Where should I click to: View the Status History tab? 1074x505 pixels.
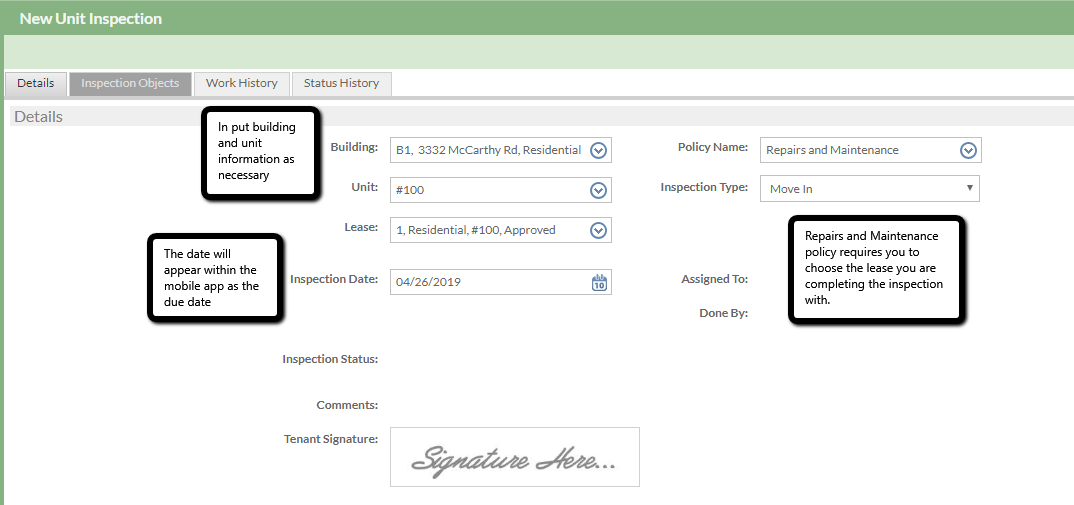[x=341, y=84]
